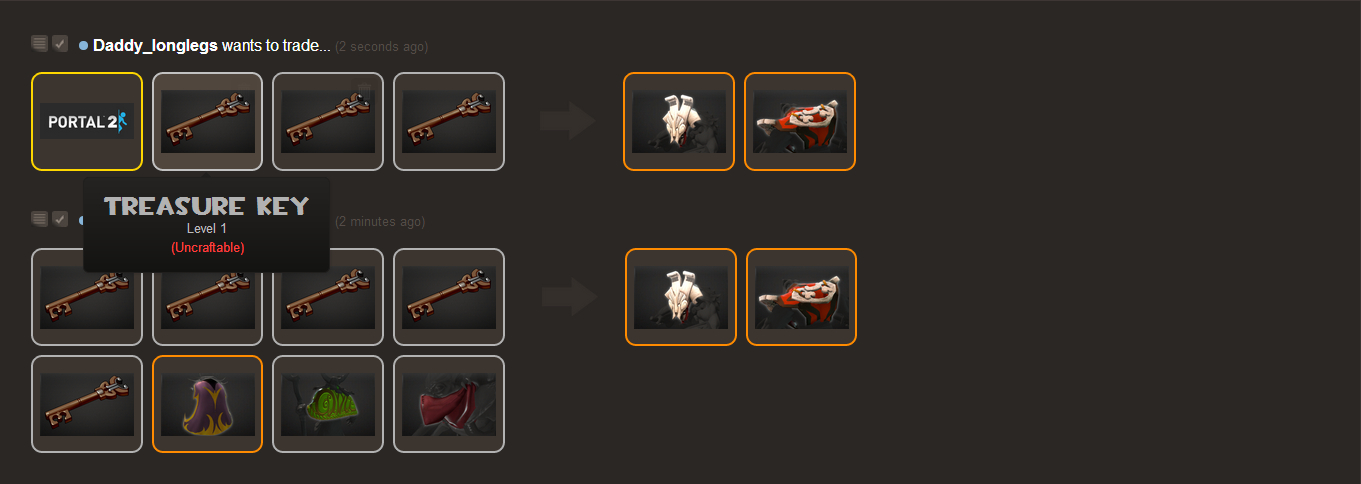Click the list icon on second trade listing
1361x484 pixels.
39,219
